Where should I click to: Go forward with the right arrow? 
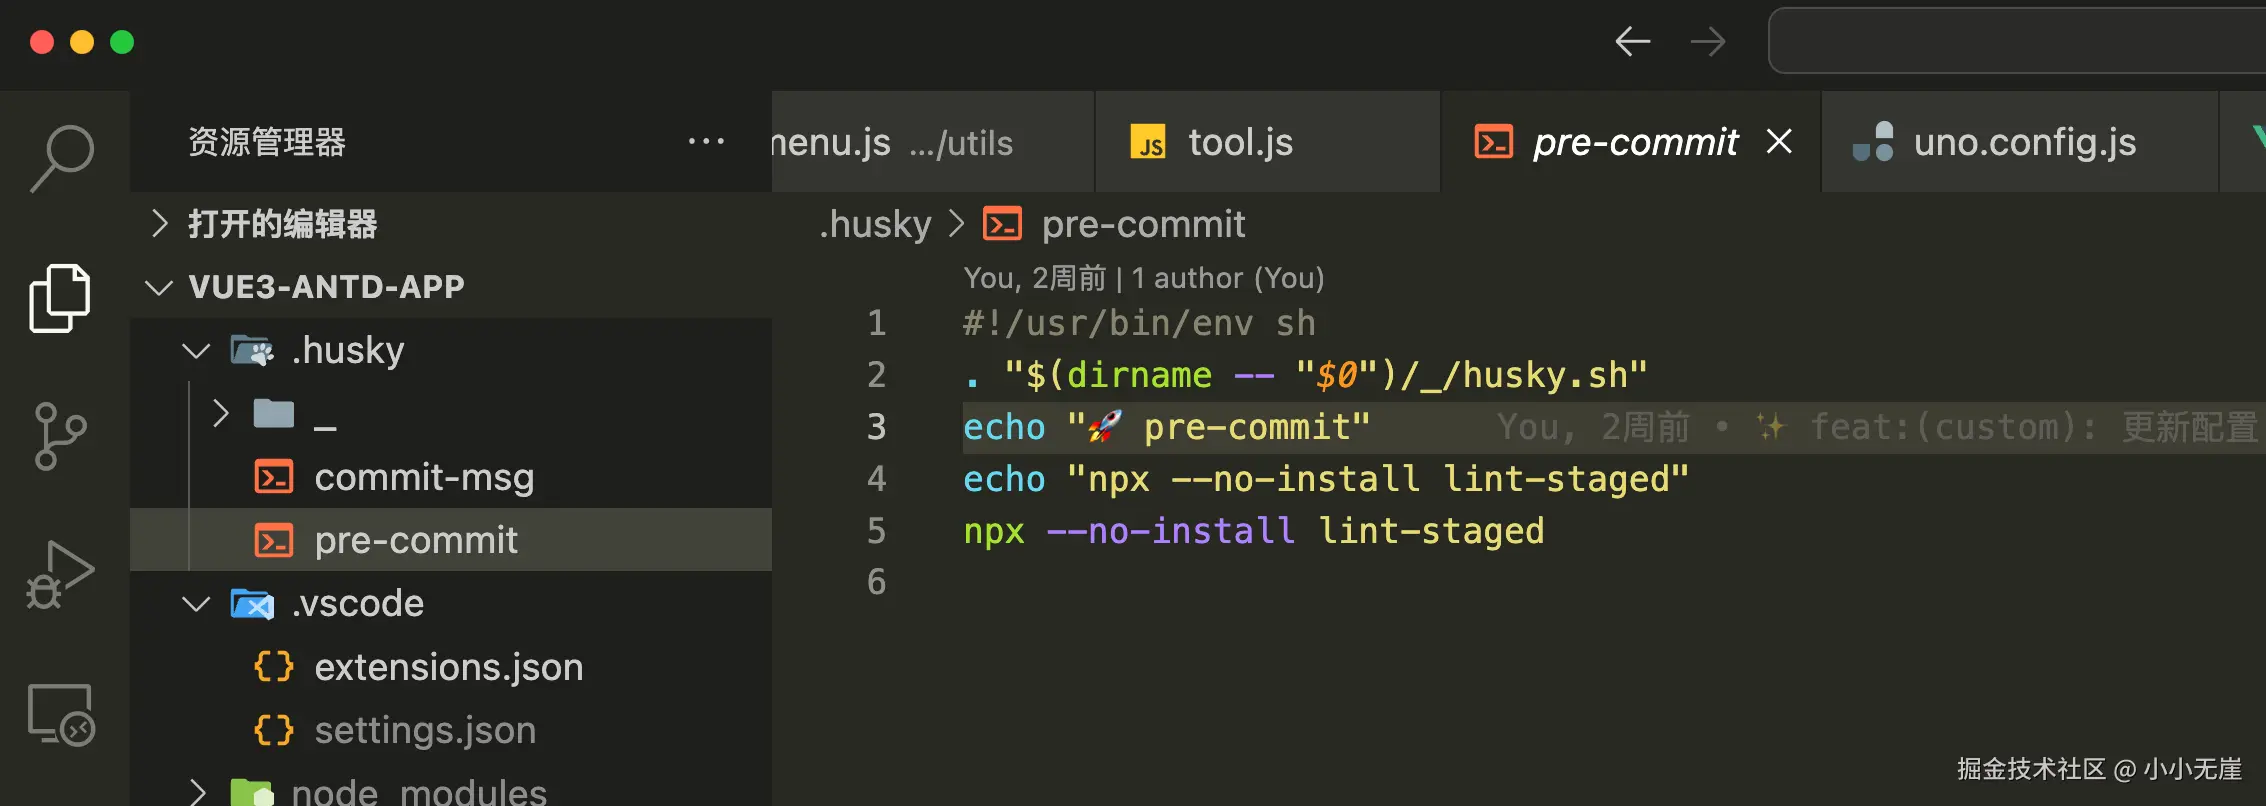point(1708,41)
